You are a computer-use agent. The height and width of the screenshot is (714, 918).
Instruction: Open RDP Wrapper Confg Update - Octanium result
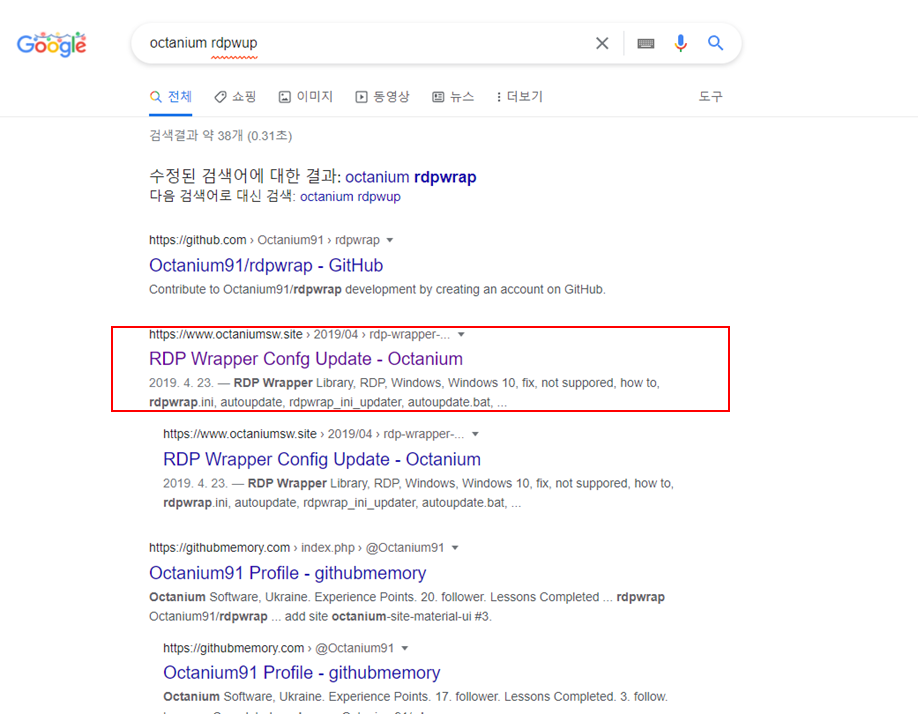[x=306, y=359]
